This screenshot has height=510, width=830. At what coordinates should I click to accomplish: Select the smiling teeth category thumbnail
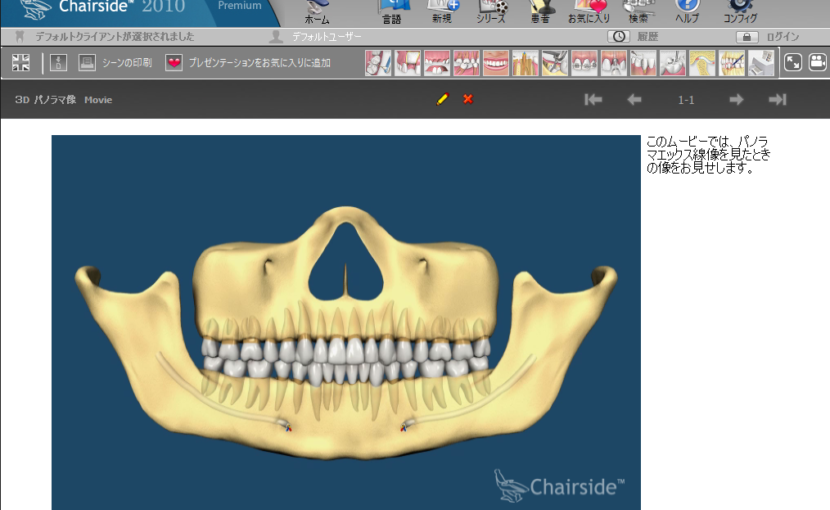tap(496, 63)
